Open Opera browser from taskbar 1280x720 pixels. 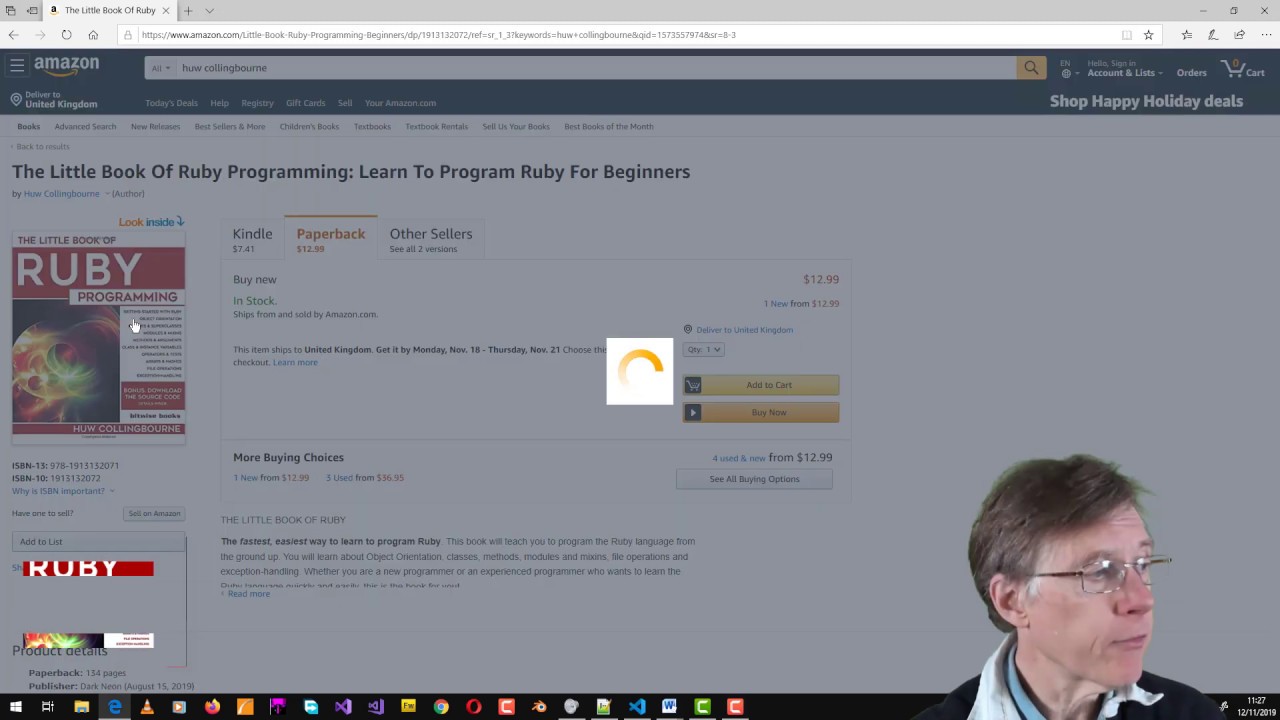pos(474,707)
